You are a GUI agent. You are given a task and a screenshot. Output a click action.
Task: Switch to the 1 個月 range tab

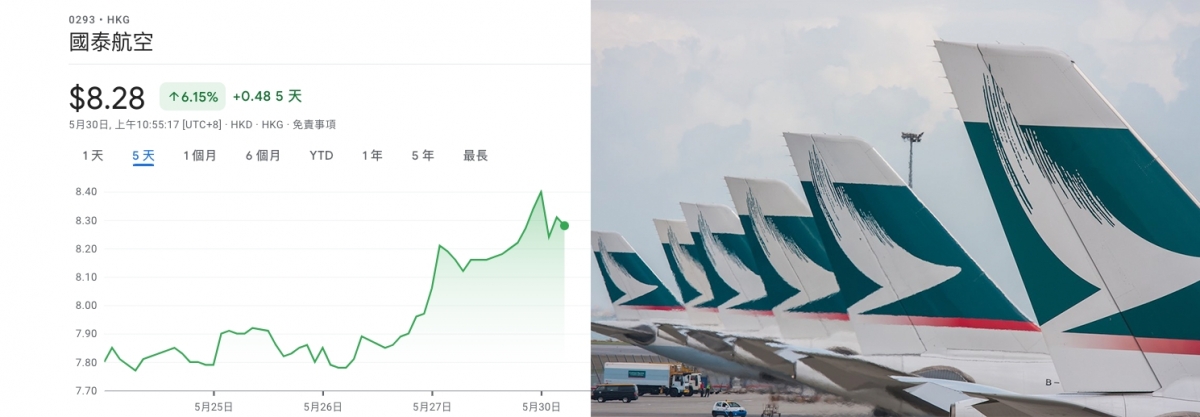pos(199,155)
